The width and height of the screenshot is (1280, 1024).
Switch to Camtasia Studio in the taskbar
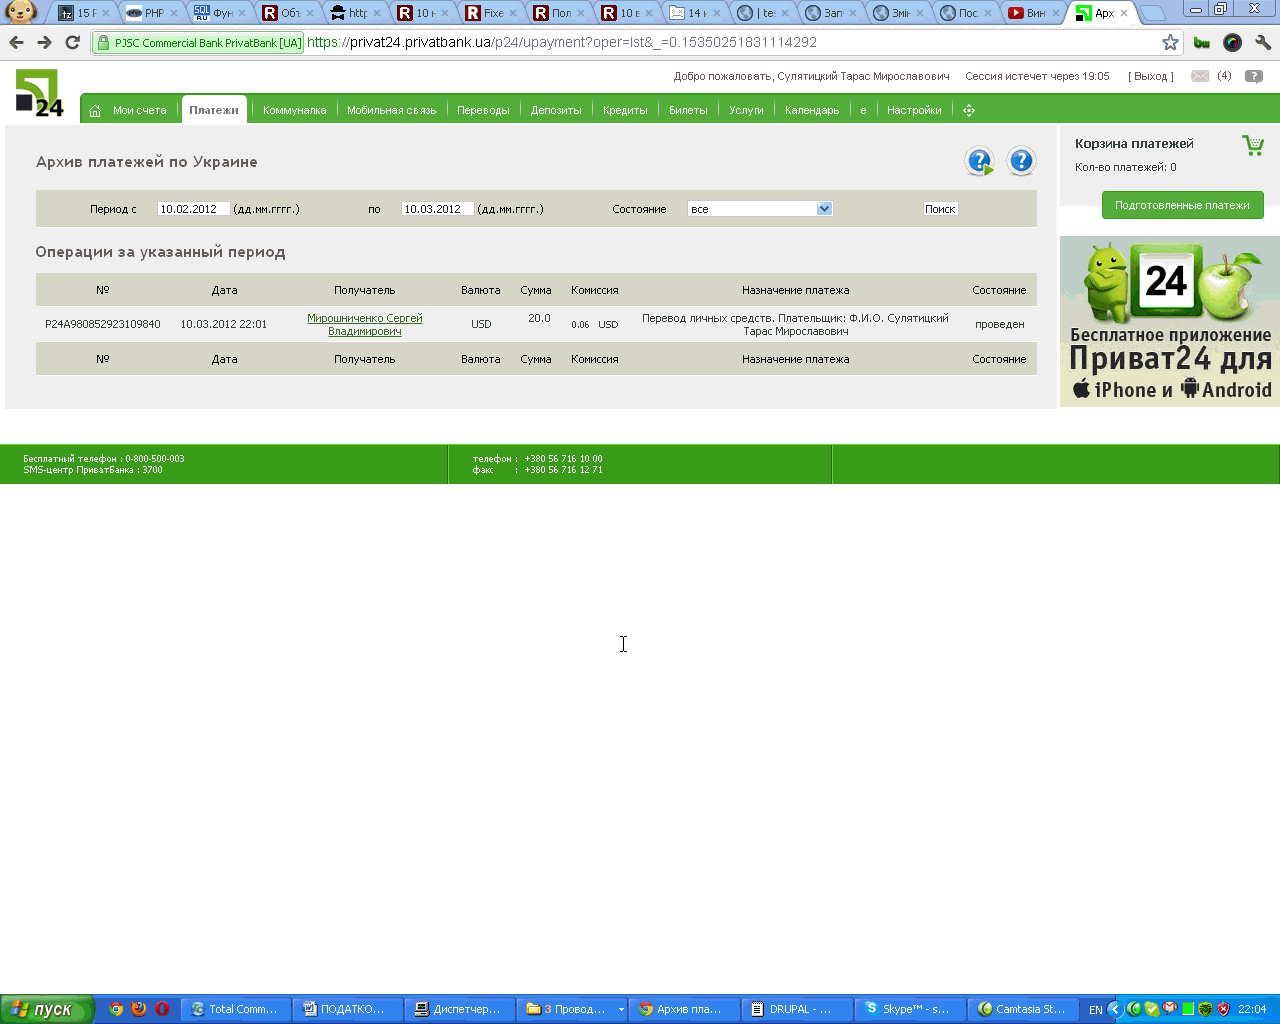point(1024,1009)
